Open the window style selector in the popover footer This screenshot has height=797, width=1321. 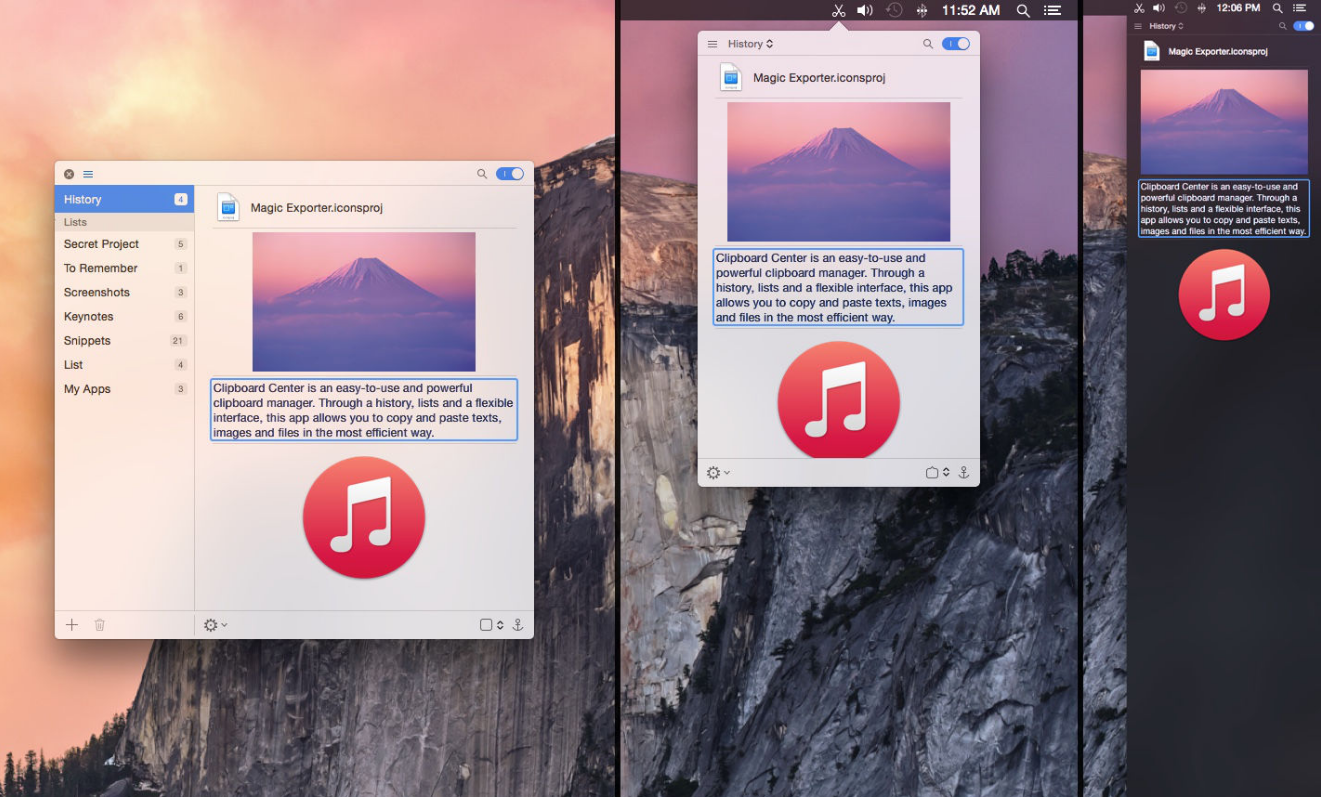[x=937, y=472]
